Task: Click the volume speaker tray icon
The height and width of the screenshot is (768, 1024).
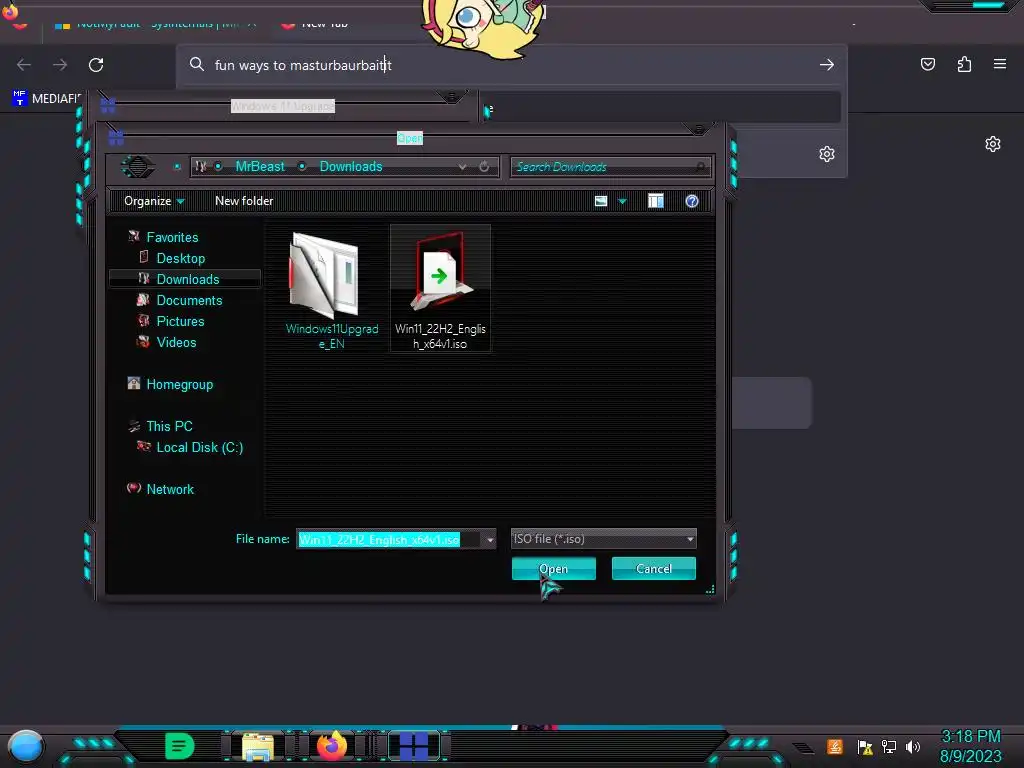Action: point(912,746)
